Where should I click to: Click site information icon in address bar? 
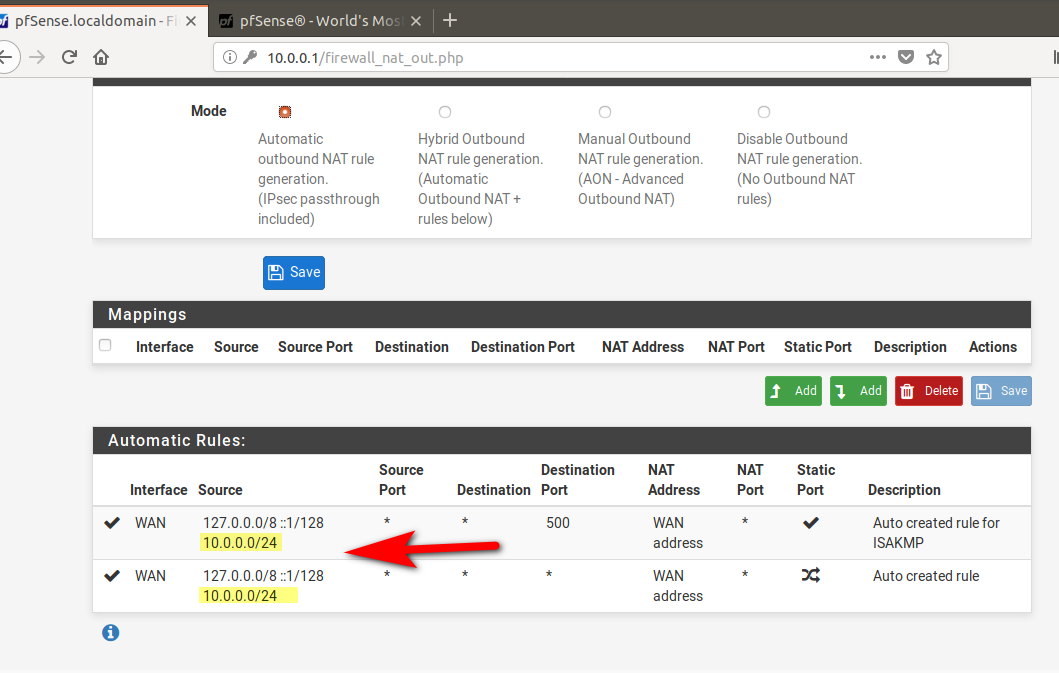(x=230, y=57)
